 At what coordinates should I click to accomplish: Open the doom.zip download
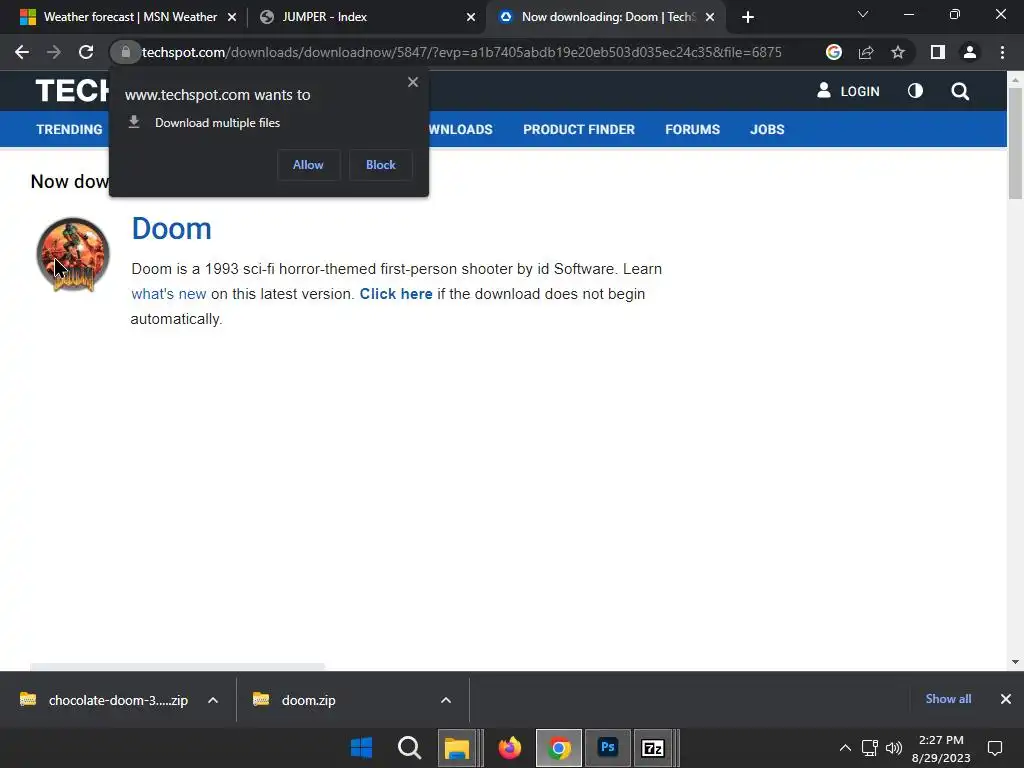[294, 700]
